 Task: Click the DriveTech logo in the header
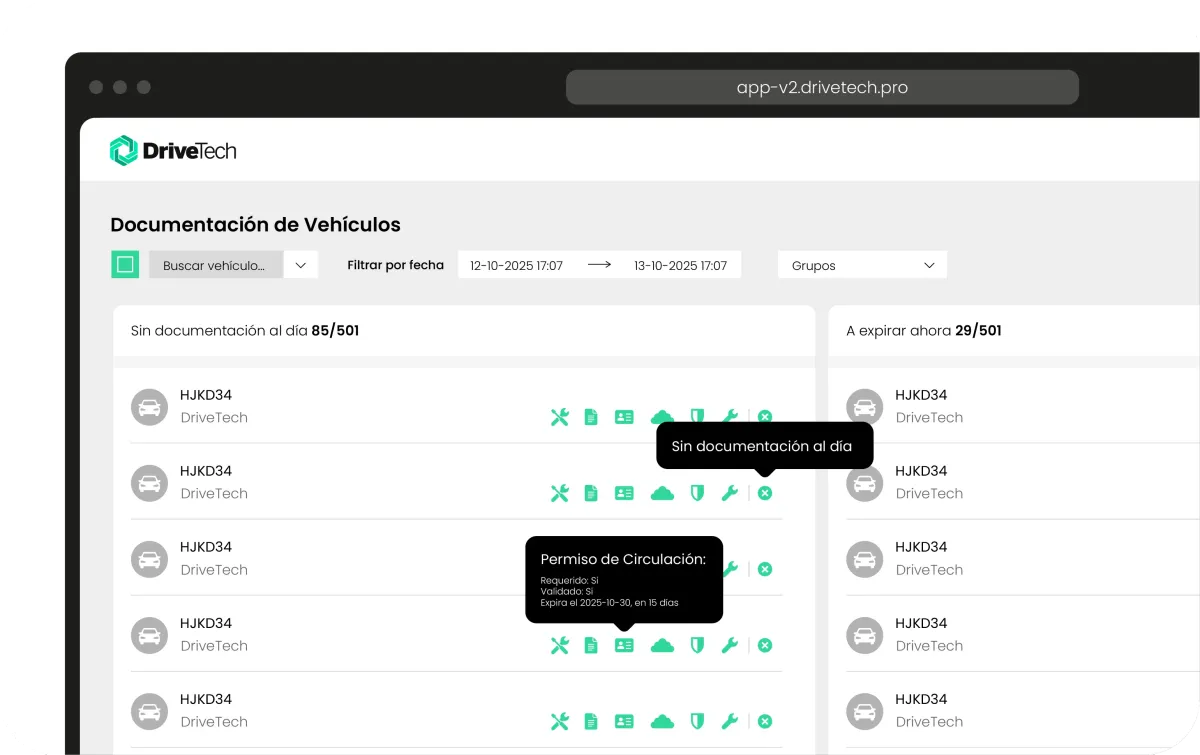(x=173, y=151)
